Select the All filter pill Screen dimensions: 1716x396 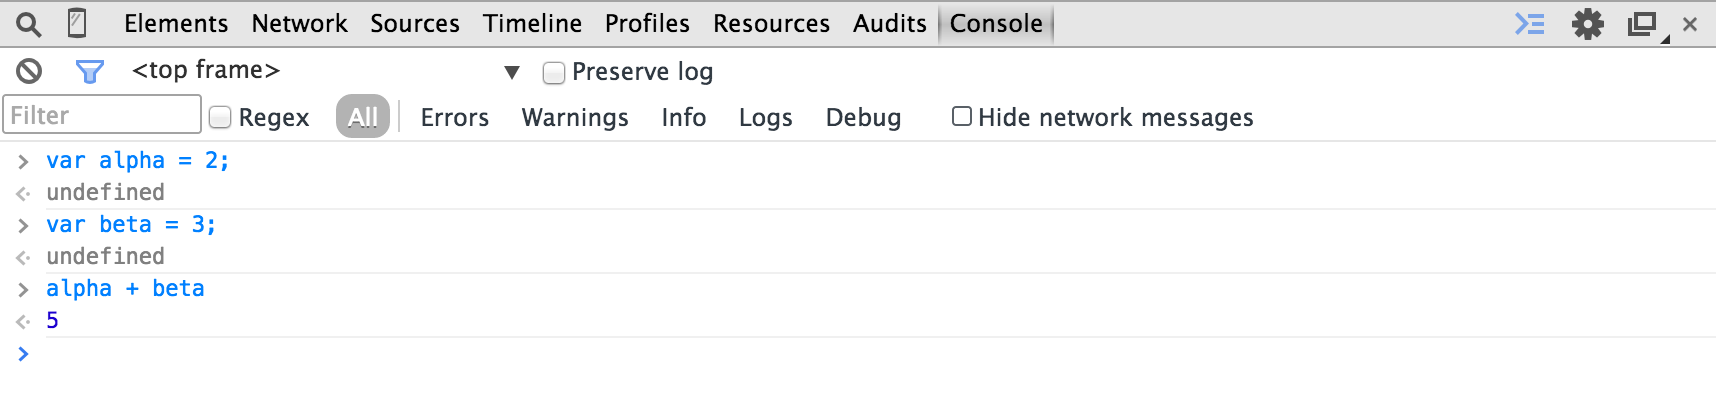tap(363, 117)
